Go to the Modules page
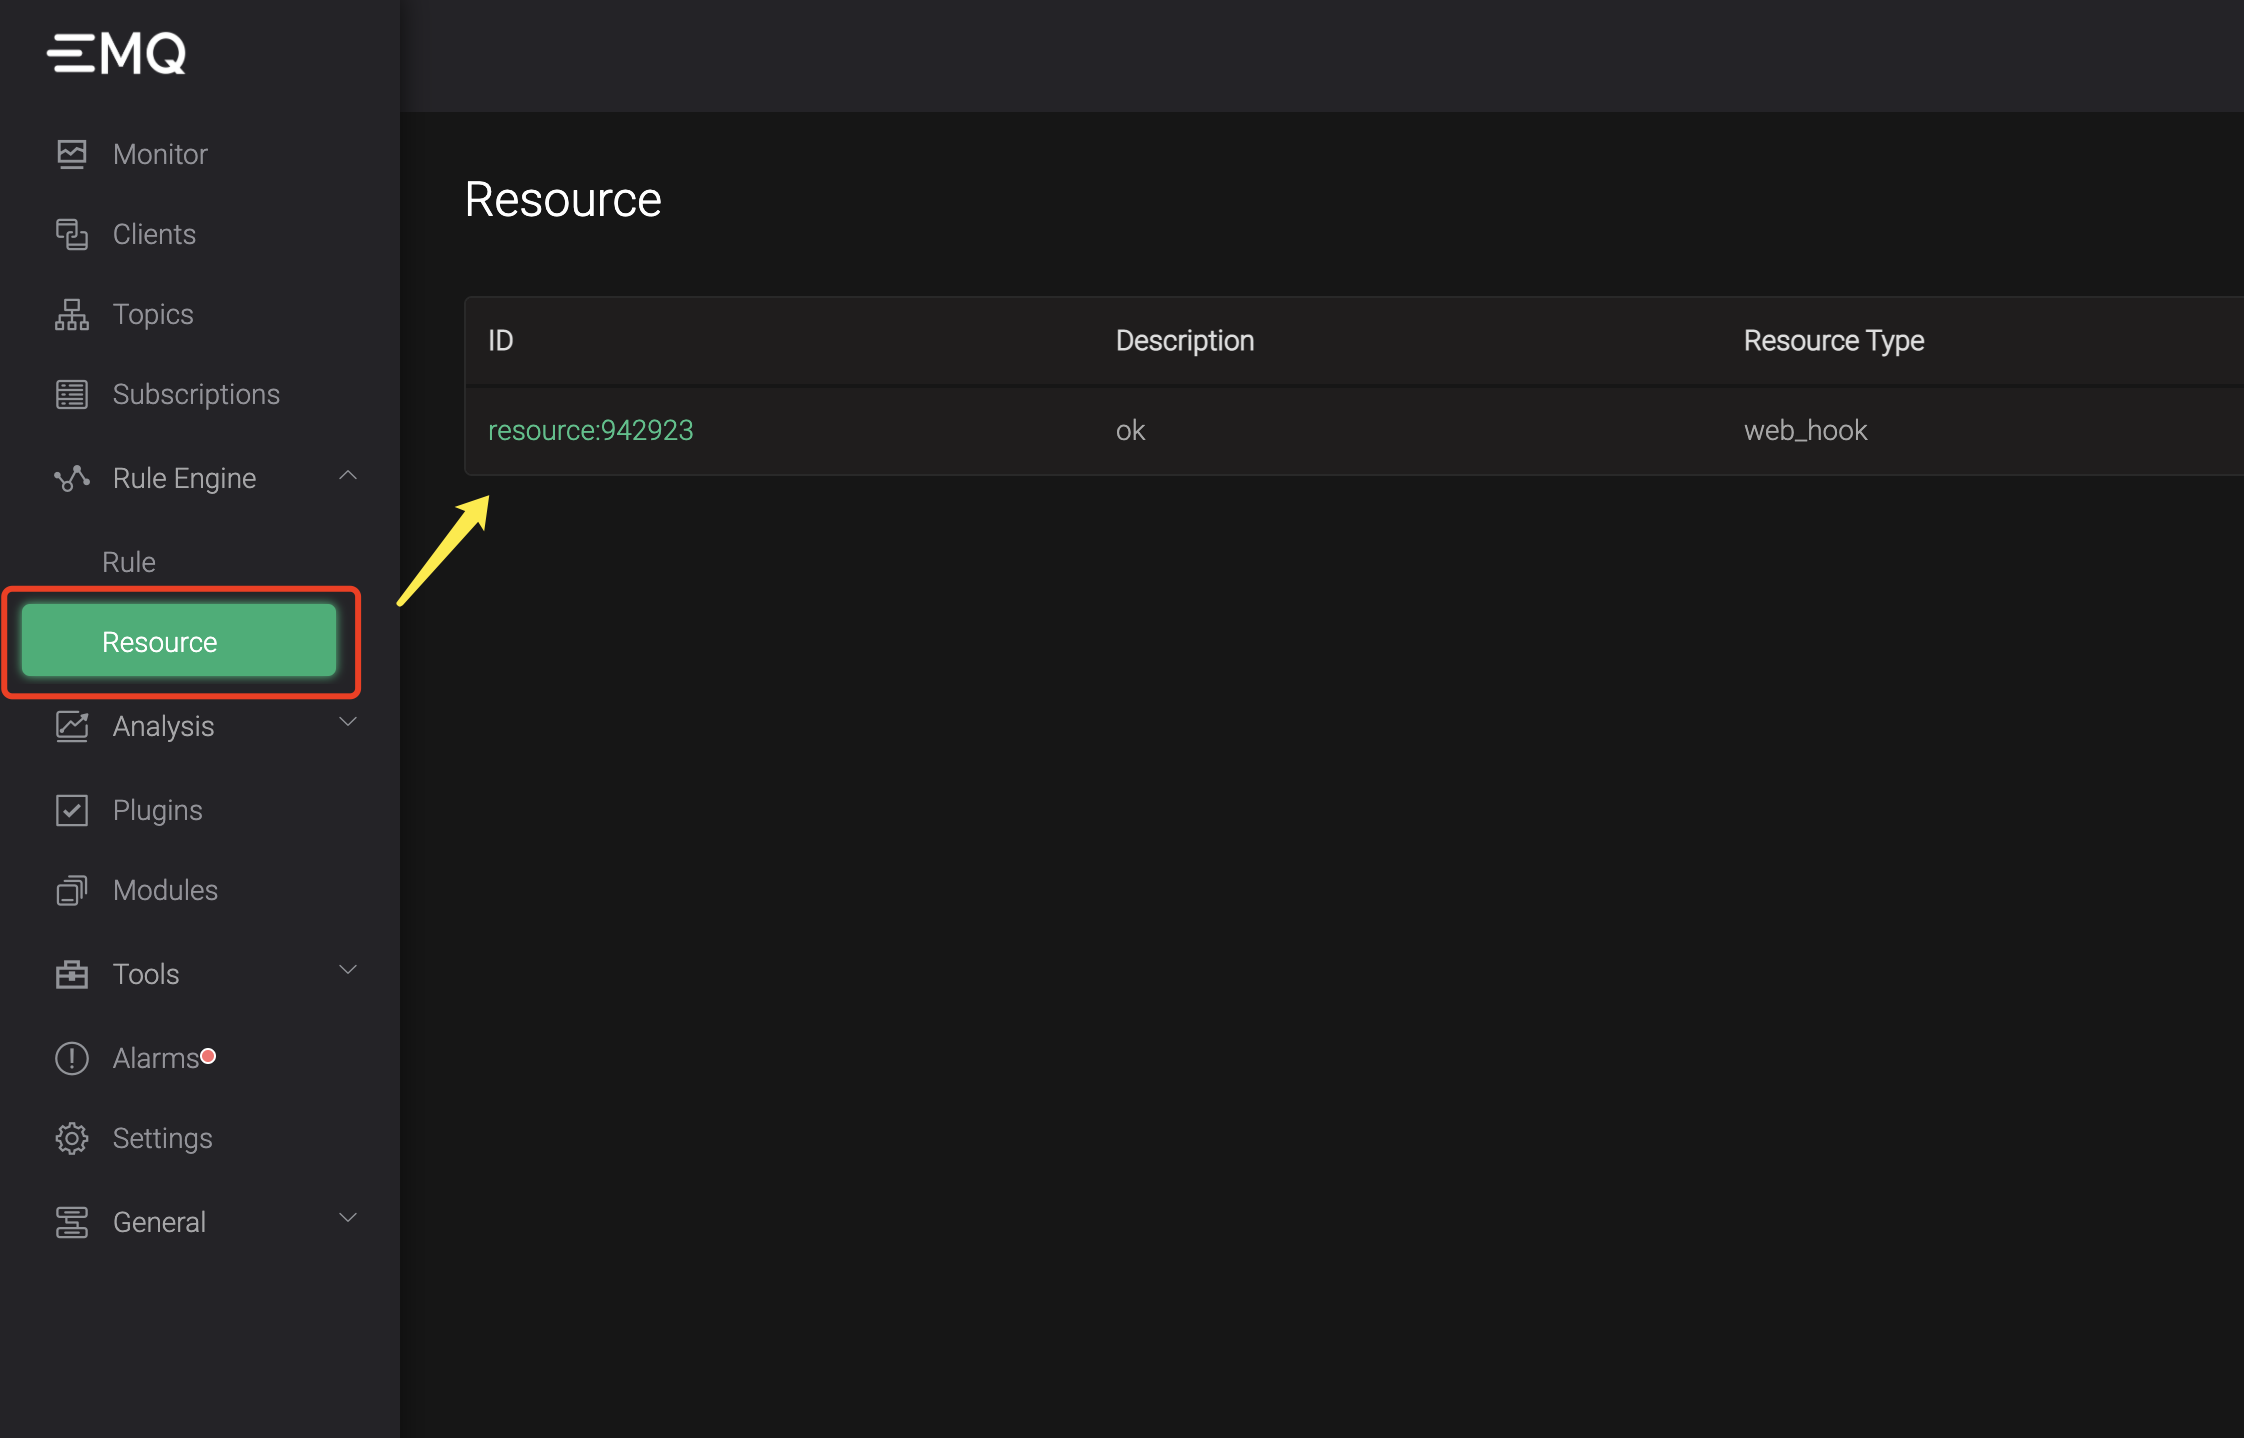Image resolution: width=2244 pixels, height=1438 pixels. tap(165, 890)
